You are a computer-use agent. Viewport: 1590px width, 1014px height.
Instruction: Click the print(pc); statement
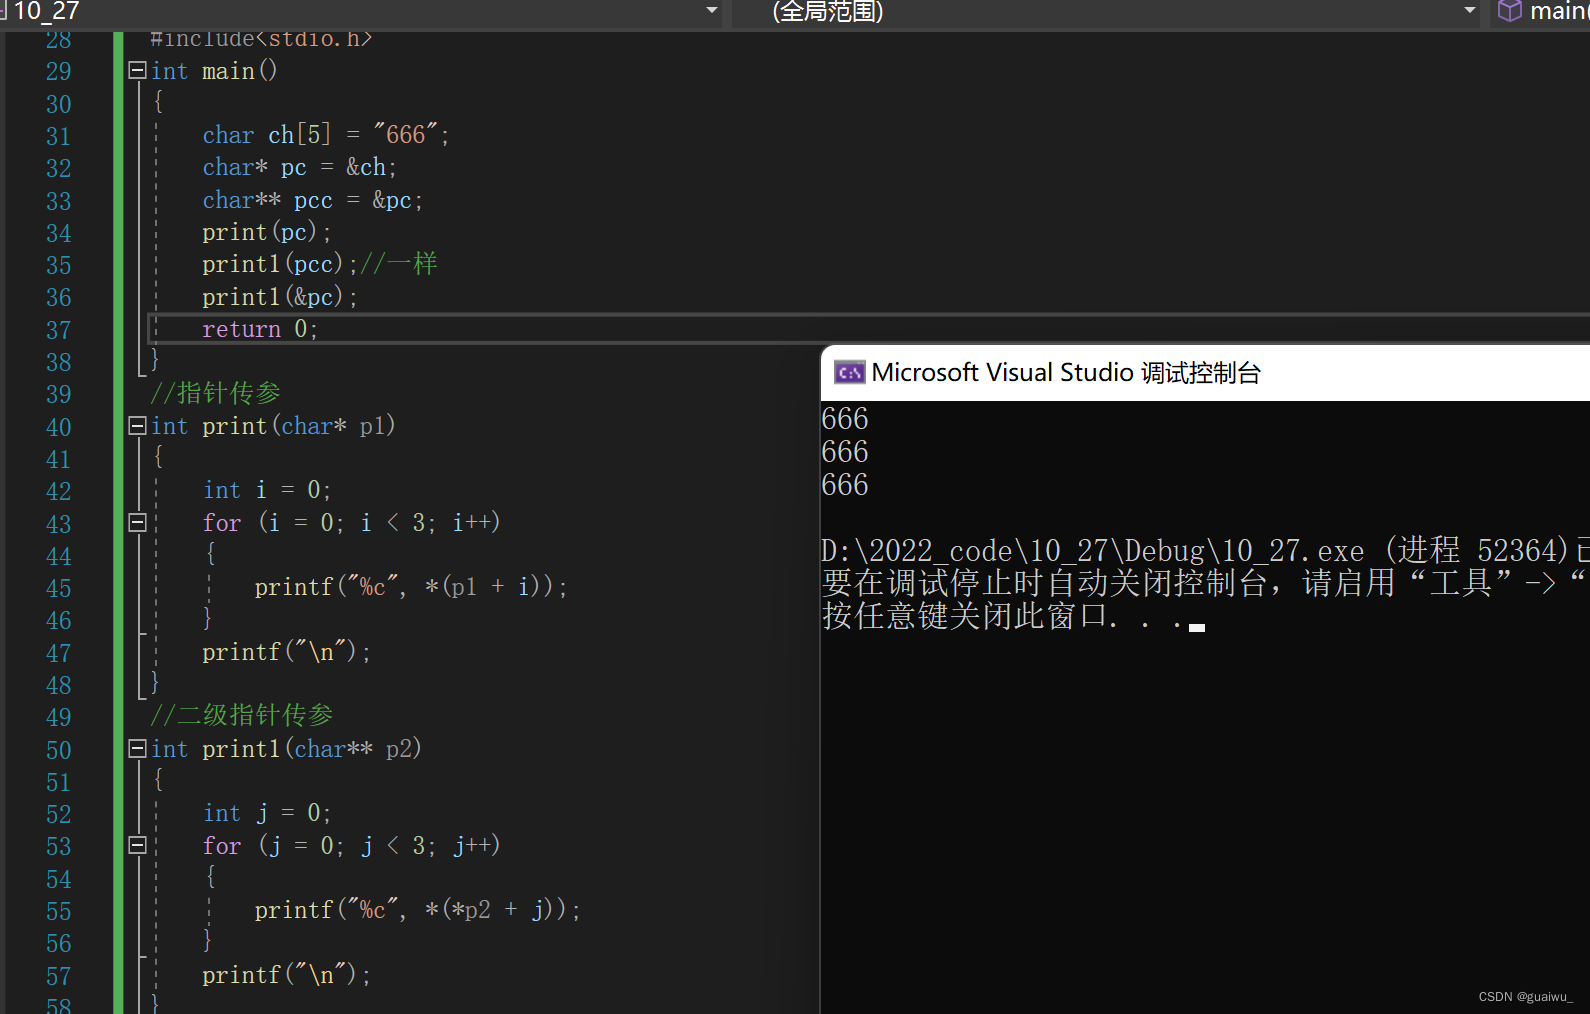tap(266, 232)
